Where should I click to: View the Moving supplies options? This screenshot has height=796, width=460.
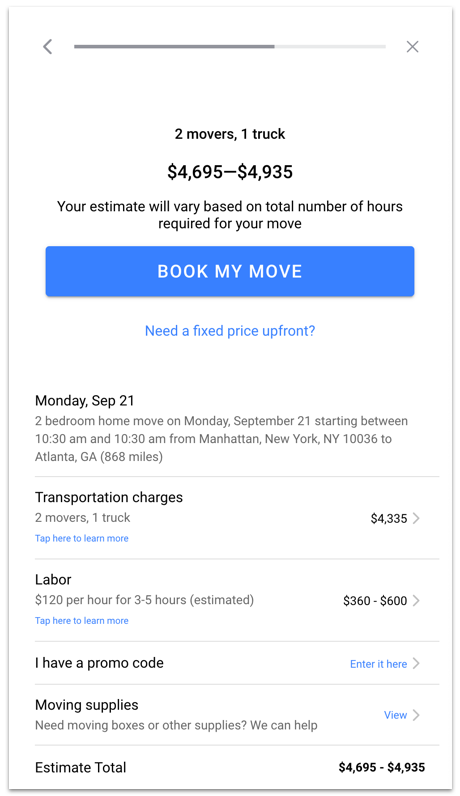[x=396, y=715]
